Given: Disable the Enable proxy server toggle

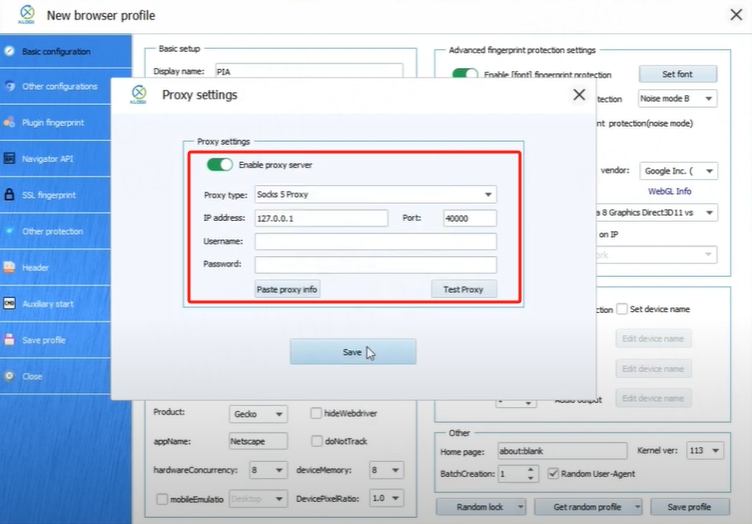Looking at the screenshot, I should (x=219, y=164).
